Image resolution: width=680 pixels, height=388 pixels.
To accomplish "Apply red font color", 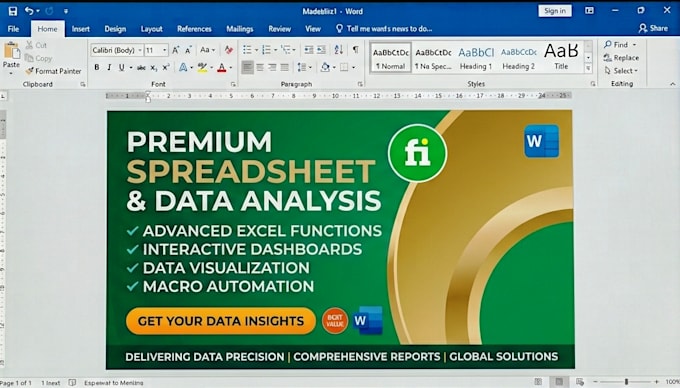I will click(222, 68).
